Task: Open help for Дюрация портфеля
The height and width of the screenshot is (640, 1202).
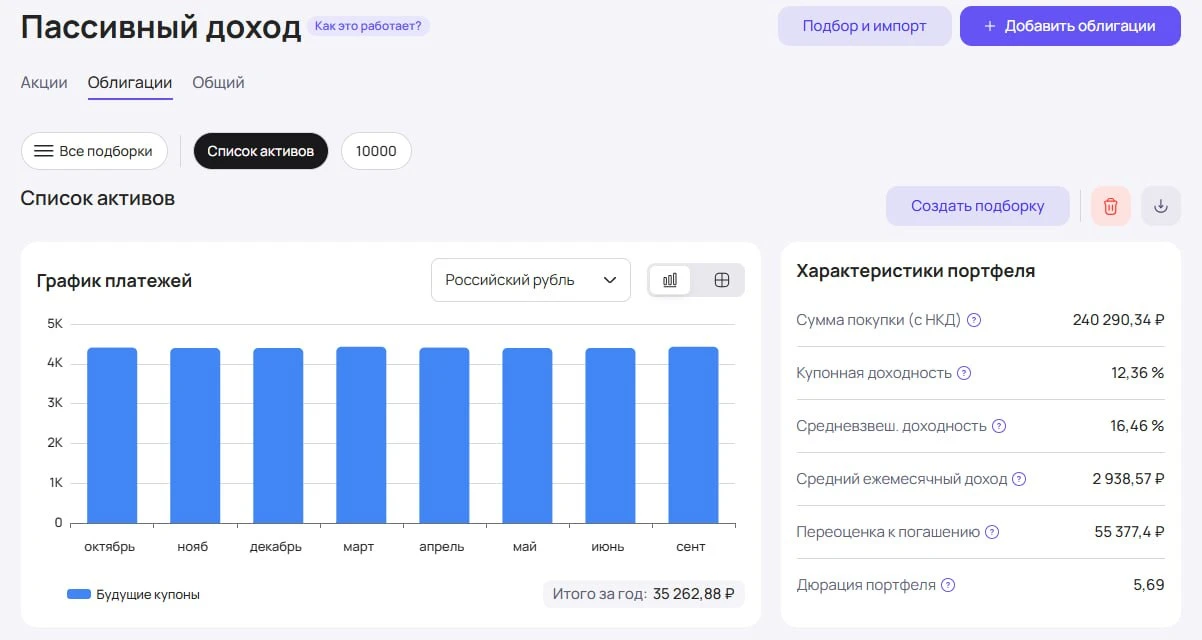Action: click(x=948, y=585)
